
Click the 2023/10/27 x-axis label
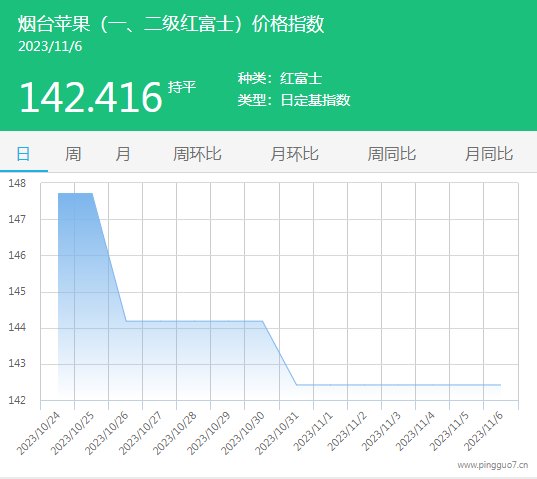[x=141, y=433]
